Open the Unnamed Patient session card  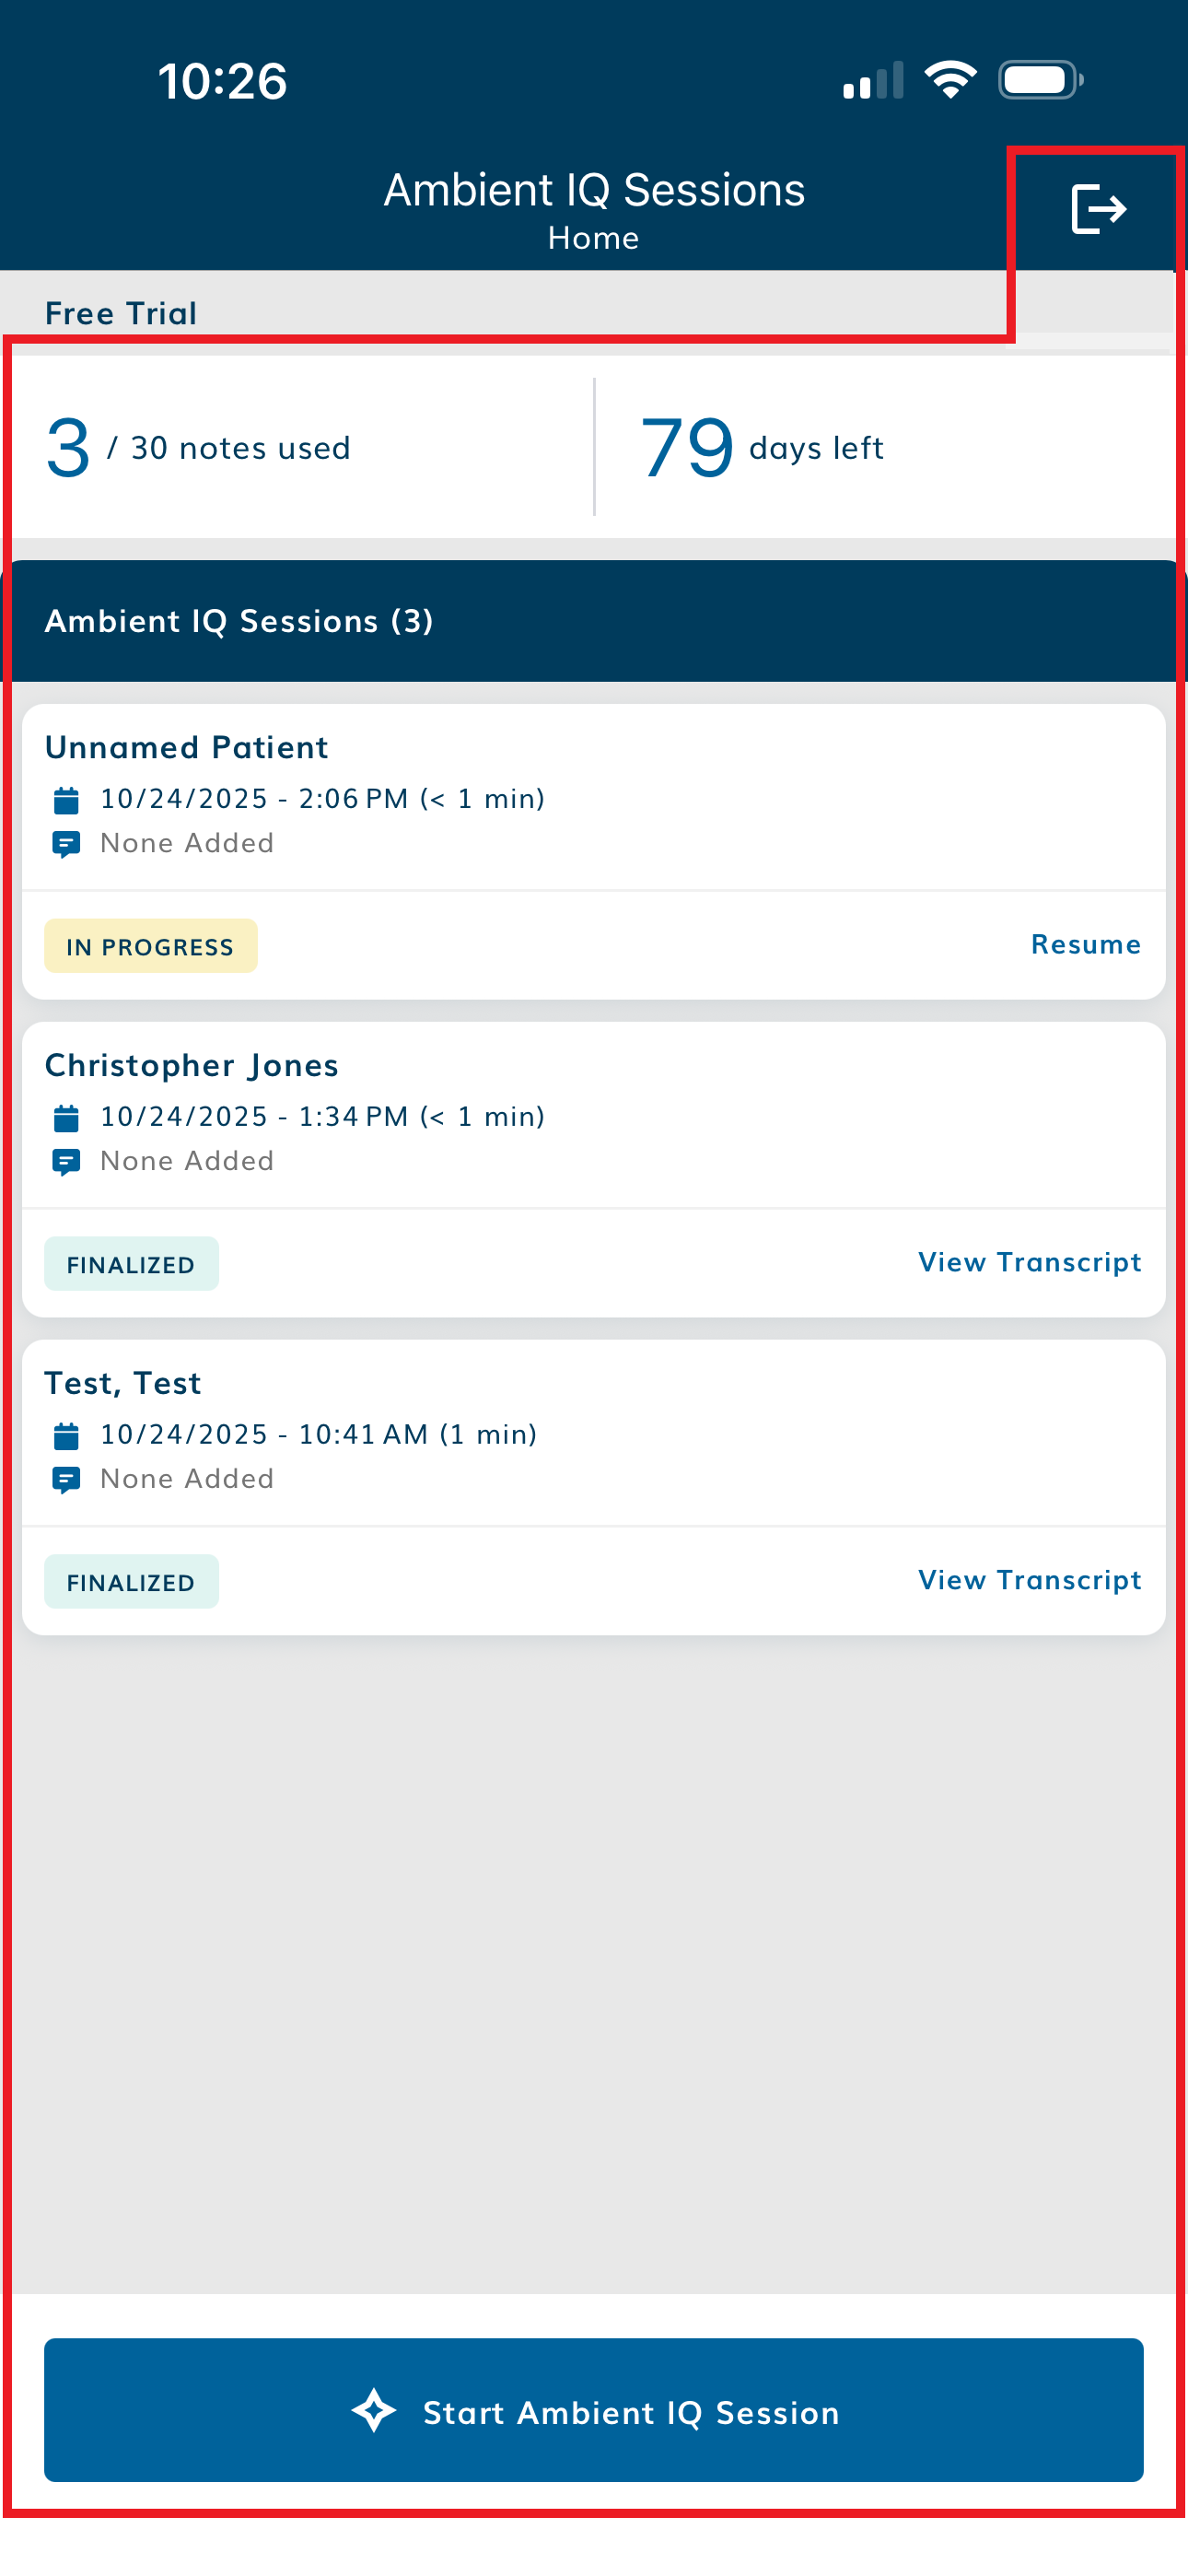[x=186, y=748]
